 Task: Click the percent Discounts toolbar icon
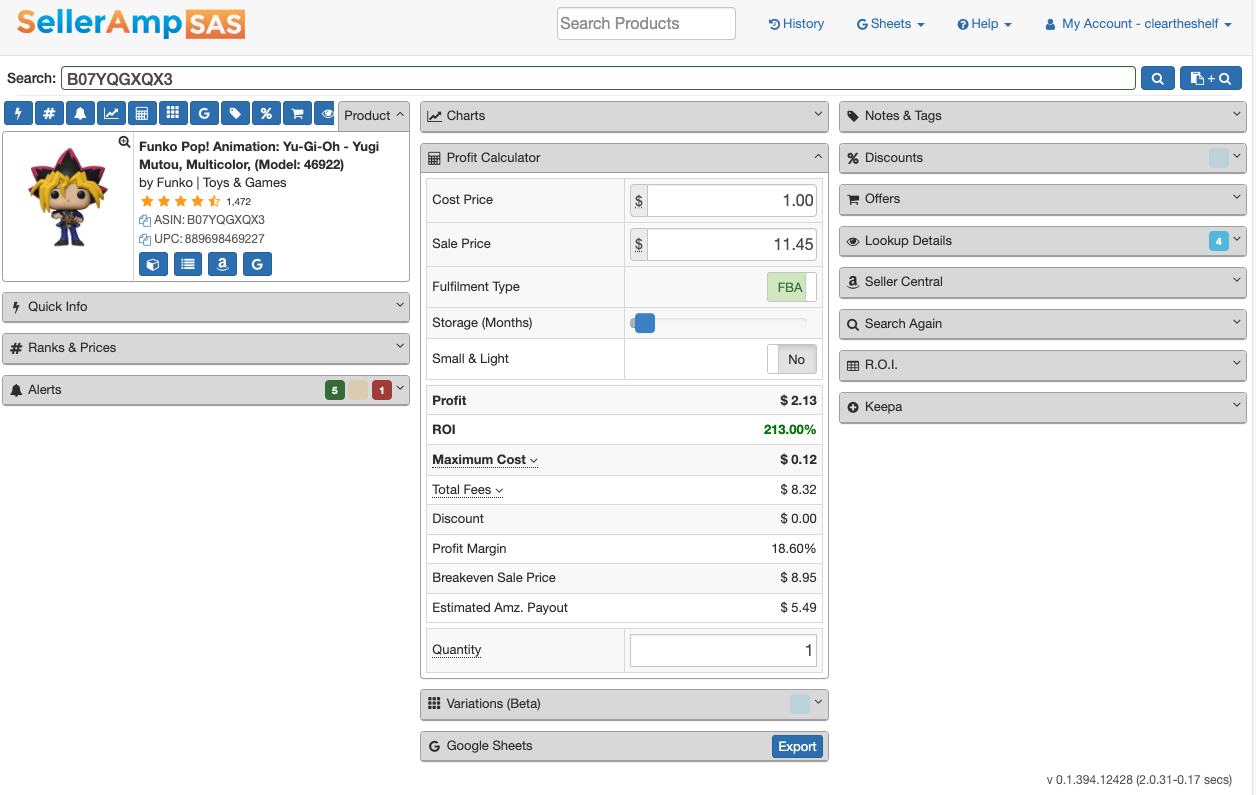point(266,114)
